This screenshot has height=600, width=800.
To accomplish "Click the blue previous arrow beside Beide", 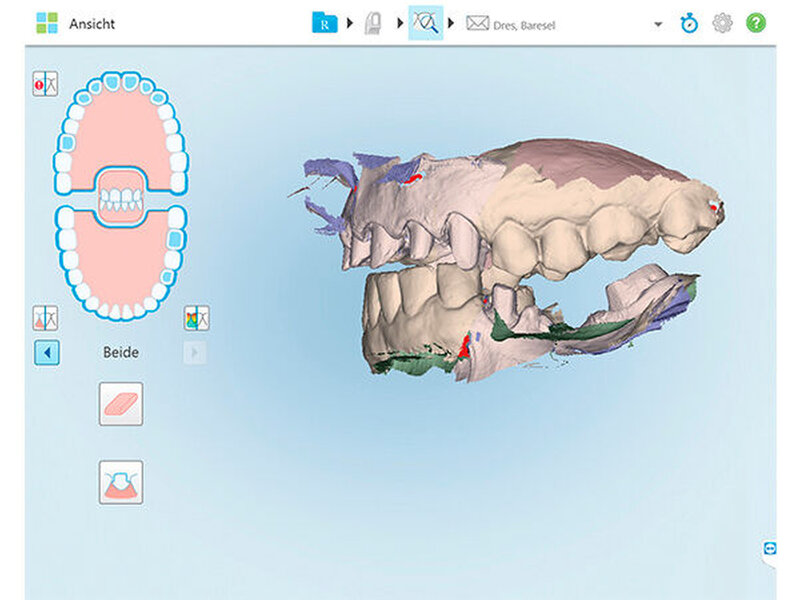I will tap(47, 353).
